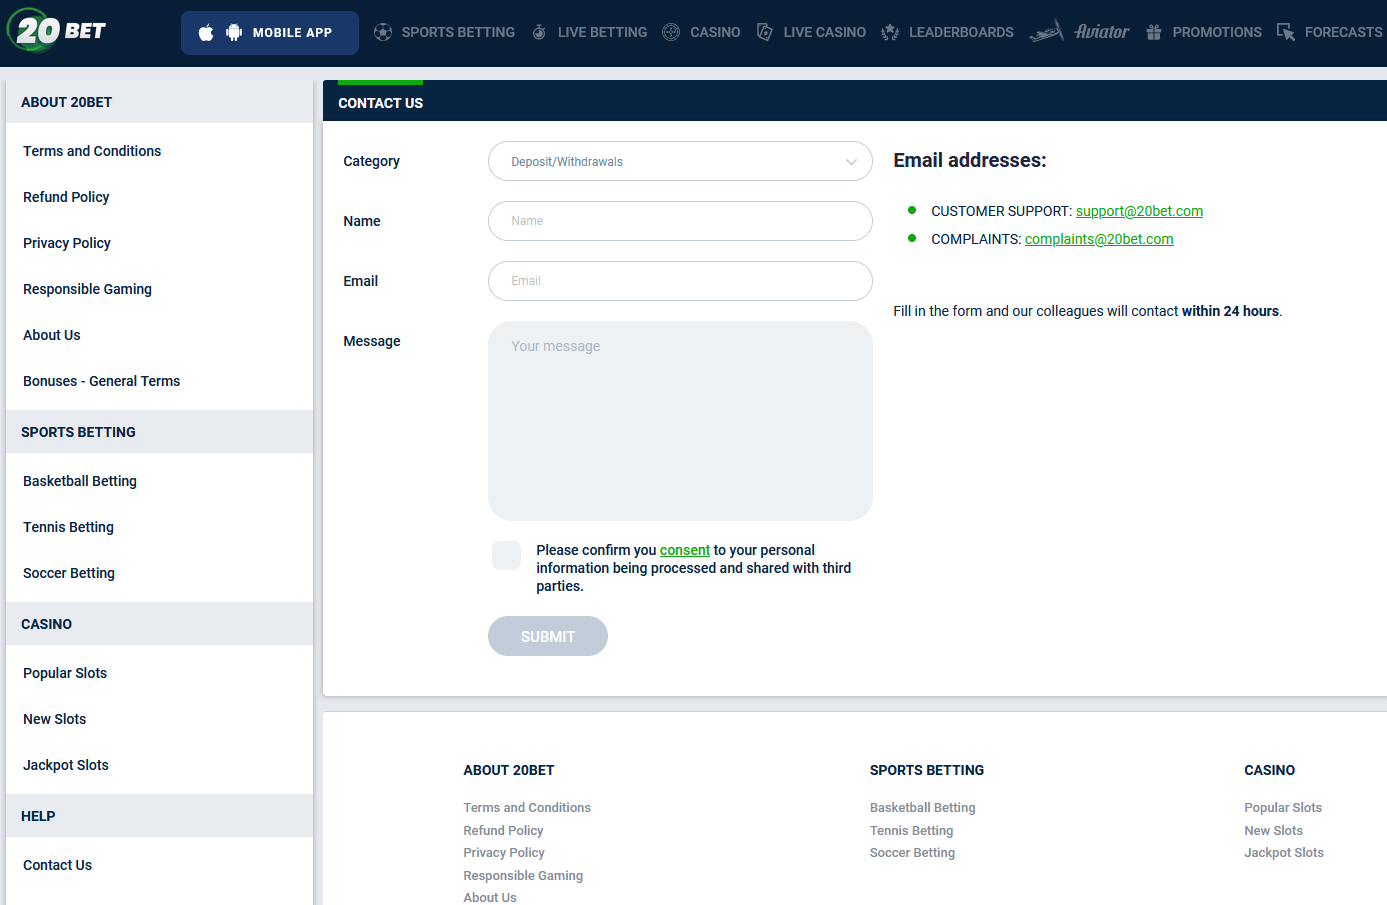Open Basketball Betting in sidebar

(x=80, y=481)
